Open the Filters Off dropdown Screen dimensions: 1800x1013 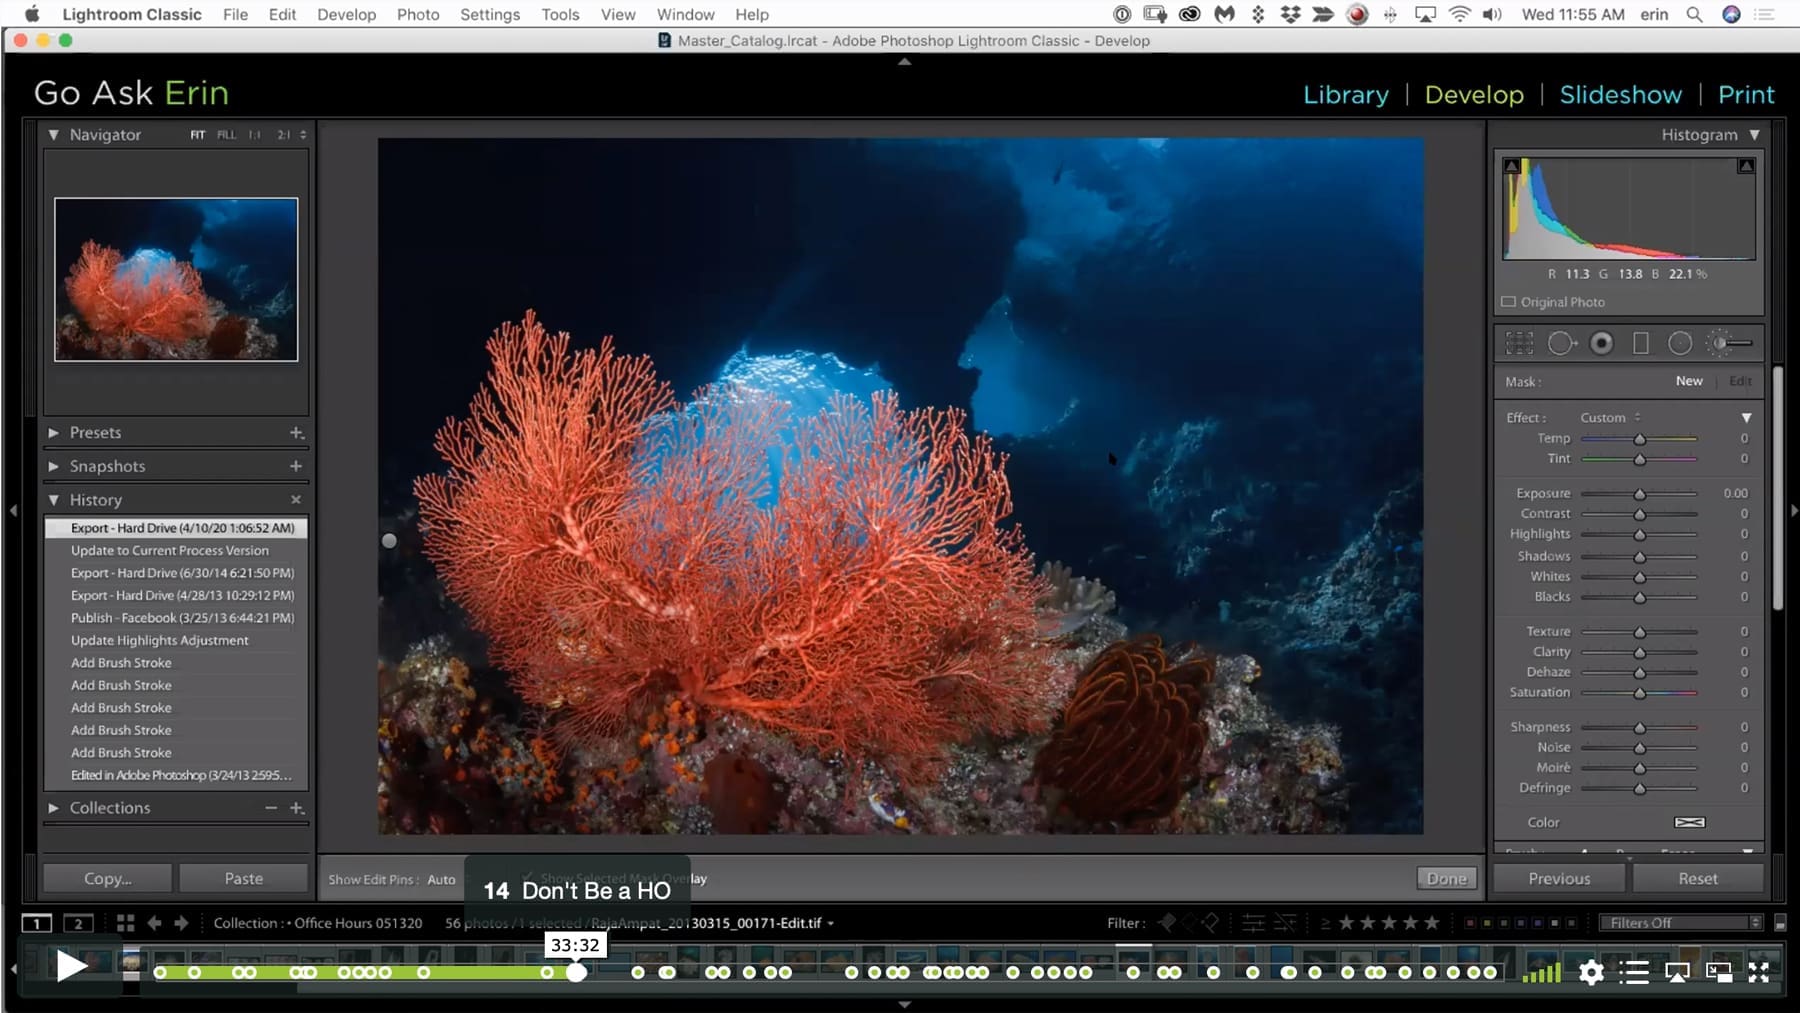tap(1680, 923)
